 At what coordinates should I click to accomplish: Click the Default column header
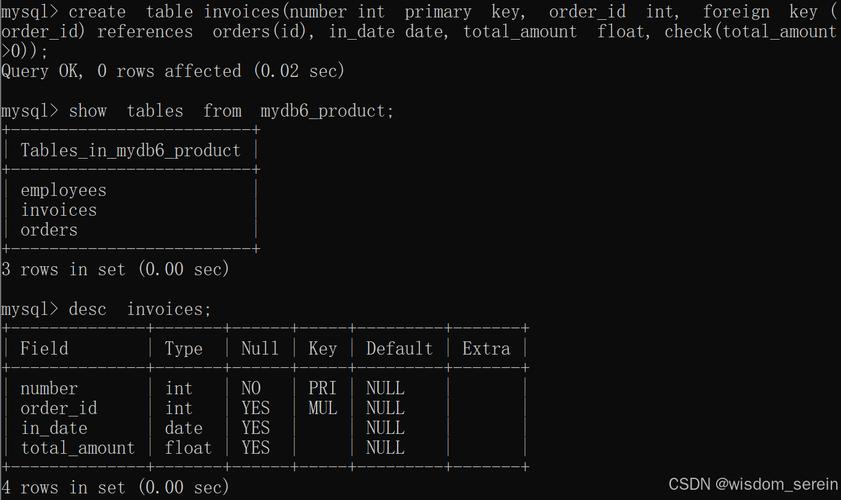click(x=399, y=349)
